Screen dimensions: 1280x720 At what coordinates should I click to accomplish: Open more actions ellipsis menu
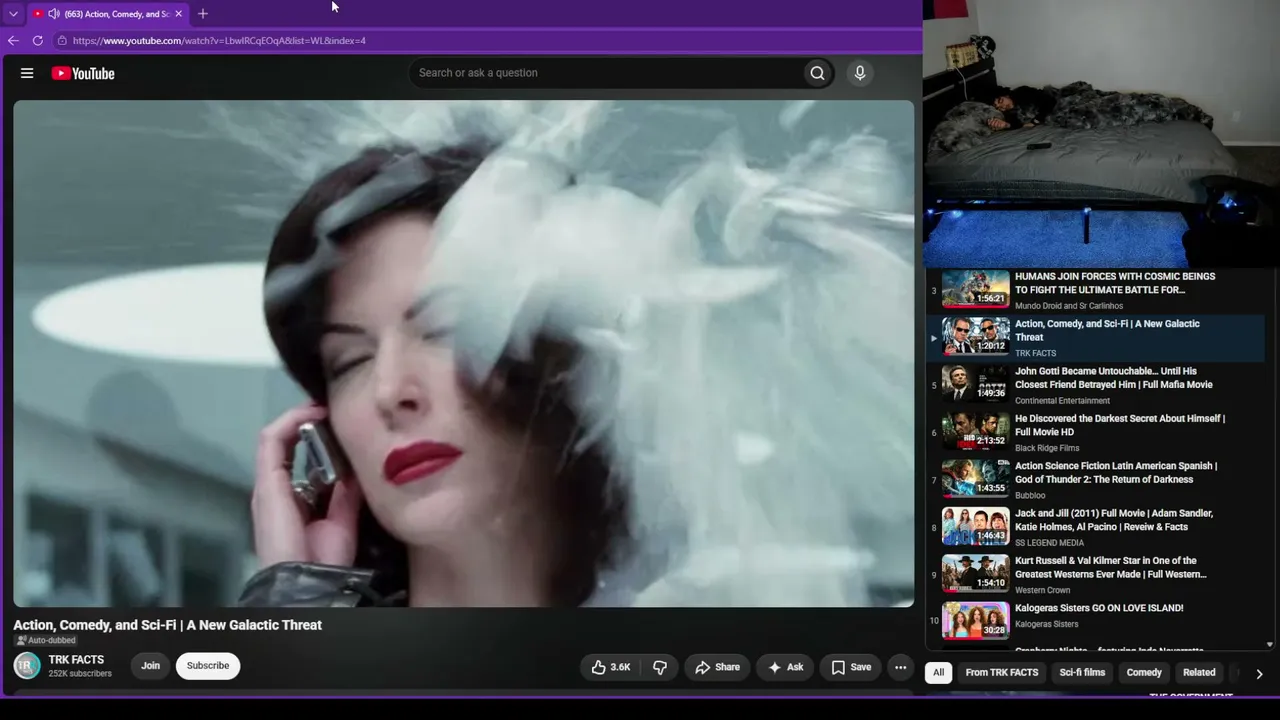(x=900, y=667)
